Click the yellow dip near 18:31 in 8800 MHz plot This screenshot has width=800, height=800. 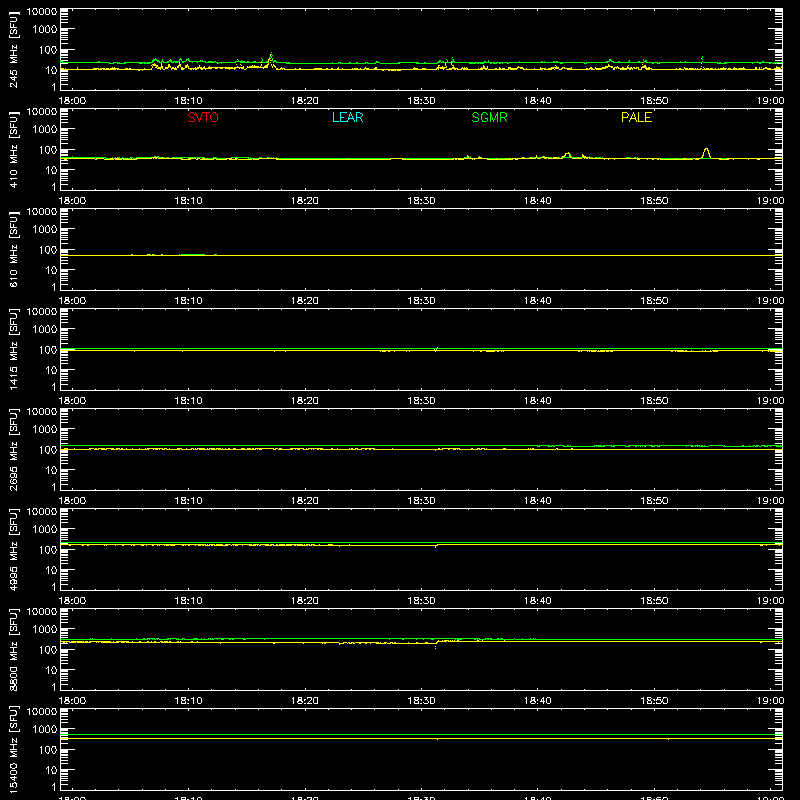pyautogui.click(x=435, y=645)
